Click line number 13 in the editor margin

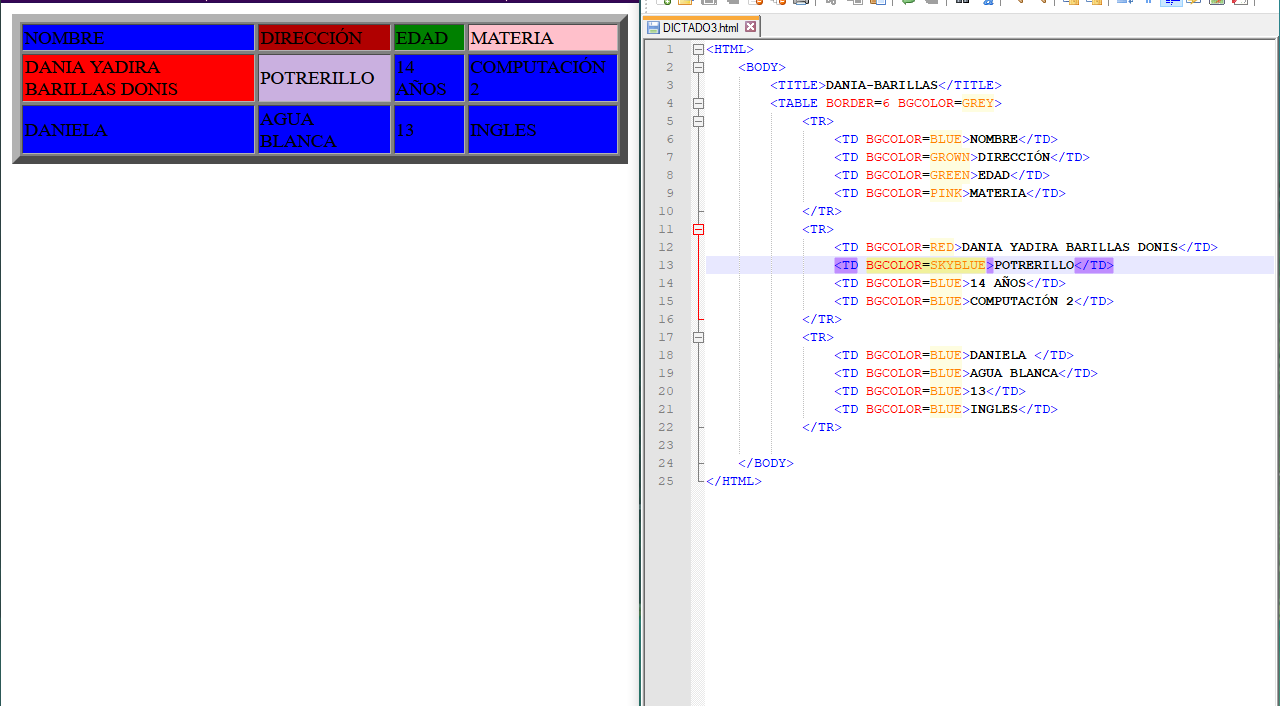click(666, 265)
